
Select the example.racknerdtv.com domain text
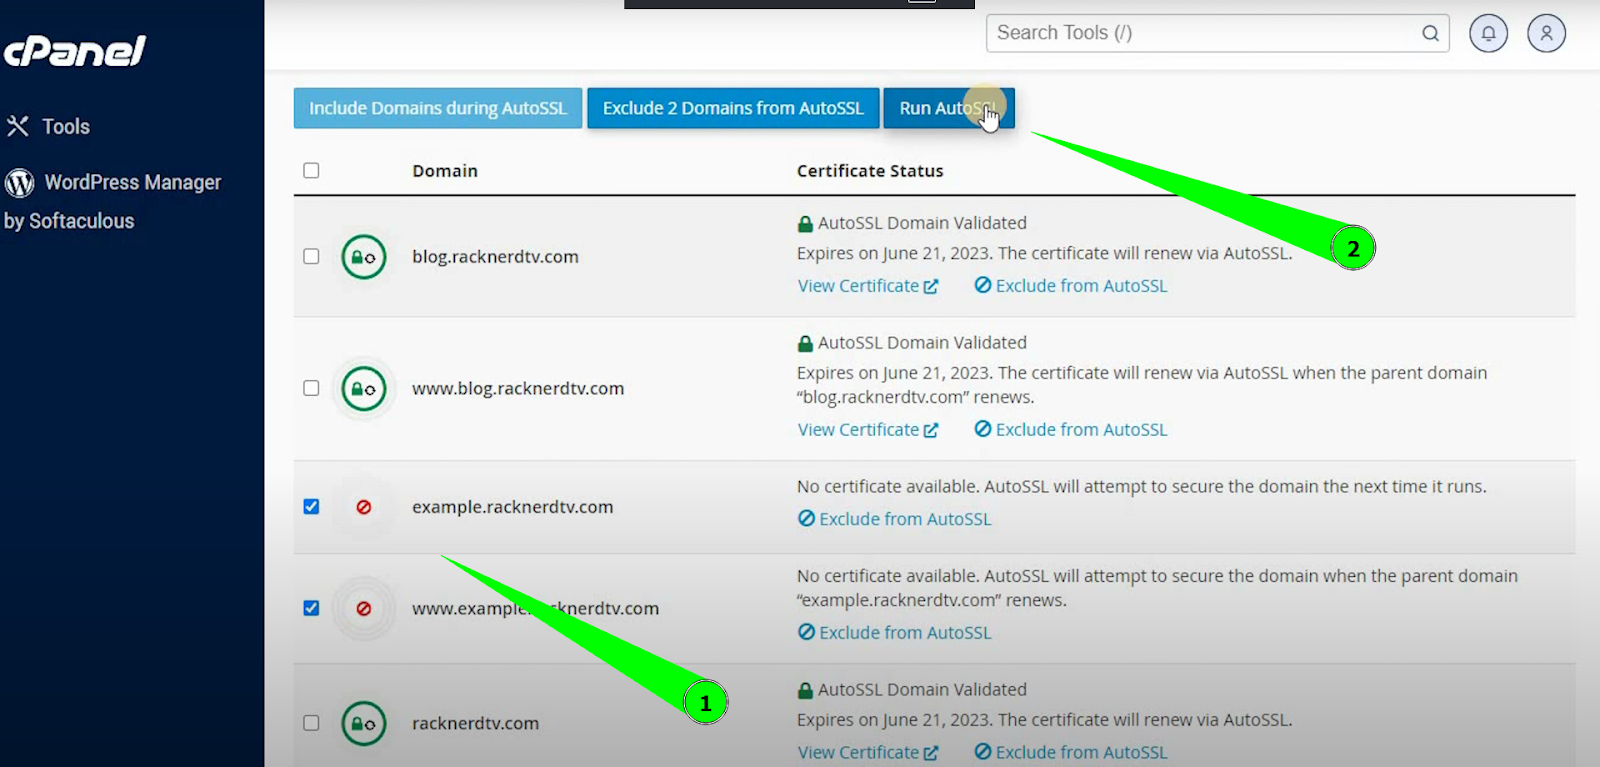[513, 507]
